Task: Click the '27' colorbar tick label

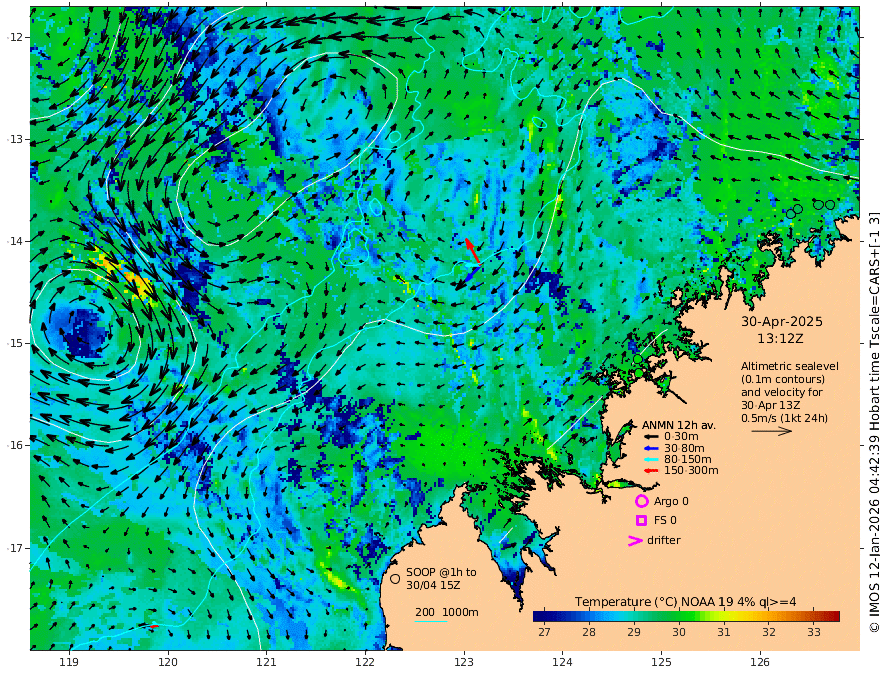Action: pos(544,632)
